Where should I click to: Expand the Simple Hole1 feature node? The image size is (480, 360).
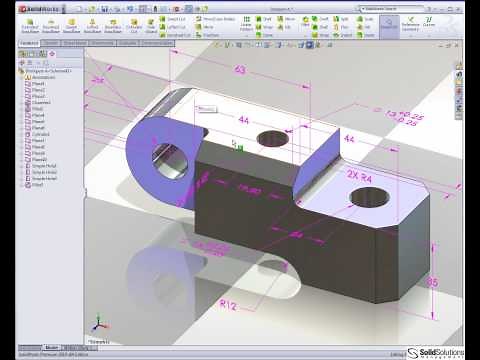click(22, 166)
